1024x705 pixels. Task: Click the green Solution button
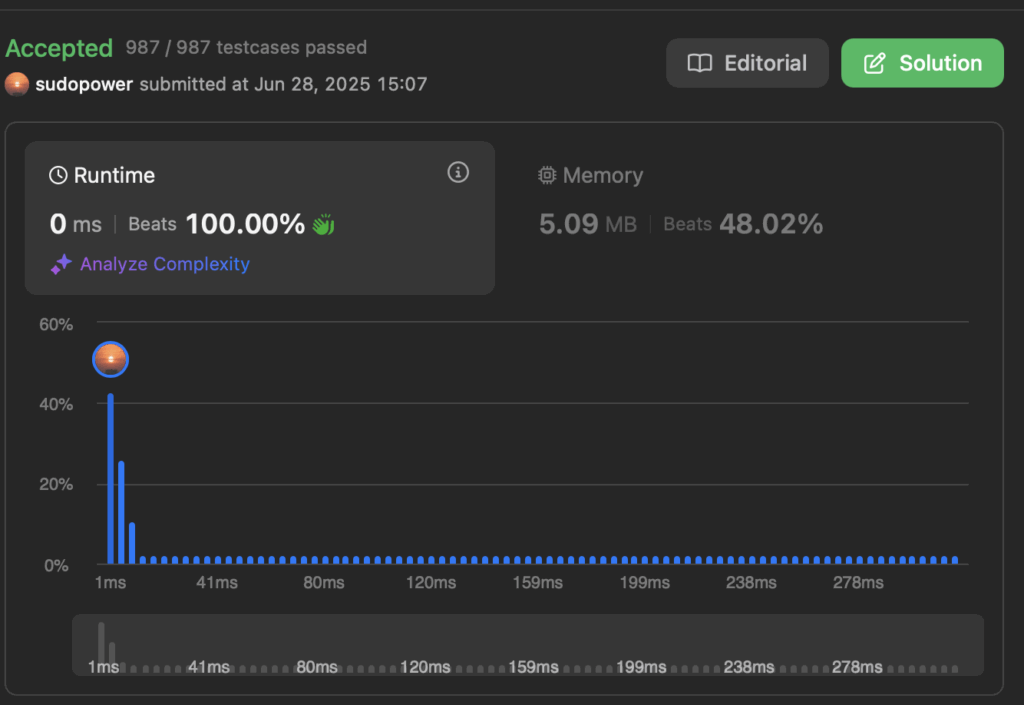click(922, 63)
